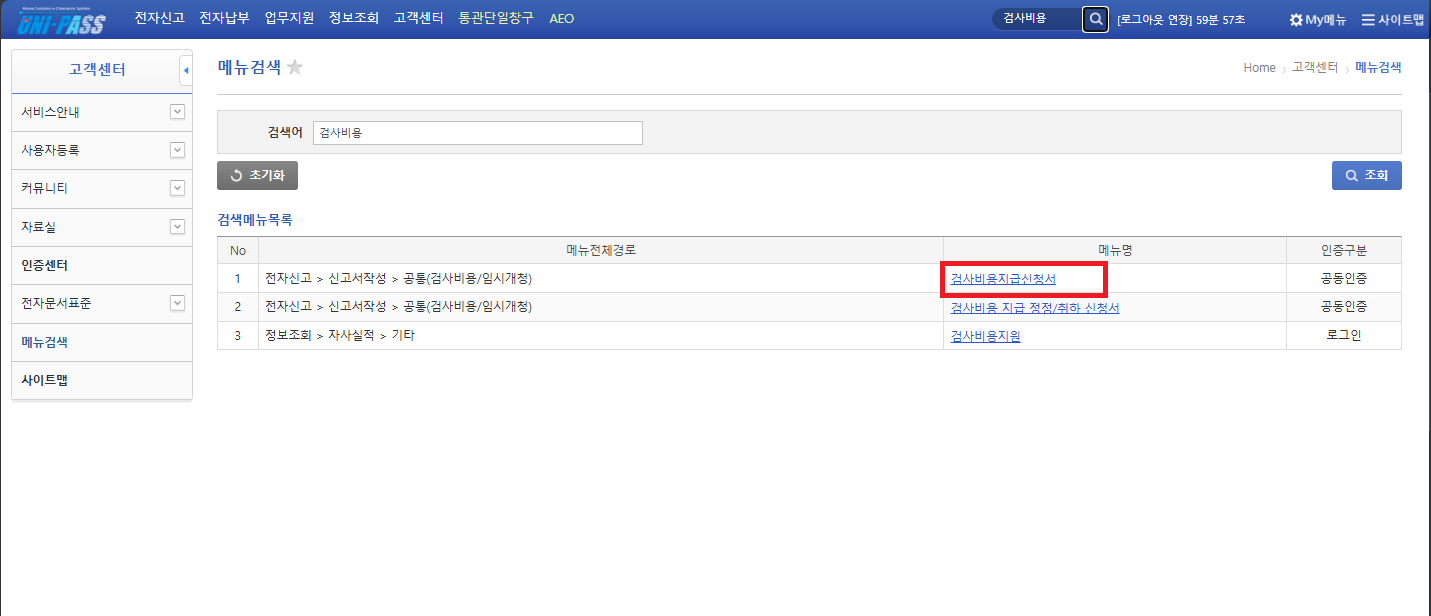
Task: Focus the 검색어 input field
Action: coord(477,132)
